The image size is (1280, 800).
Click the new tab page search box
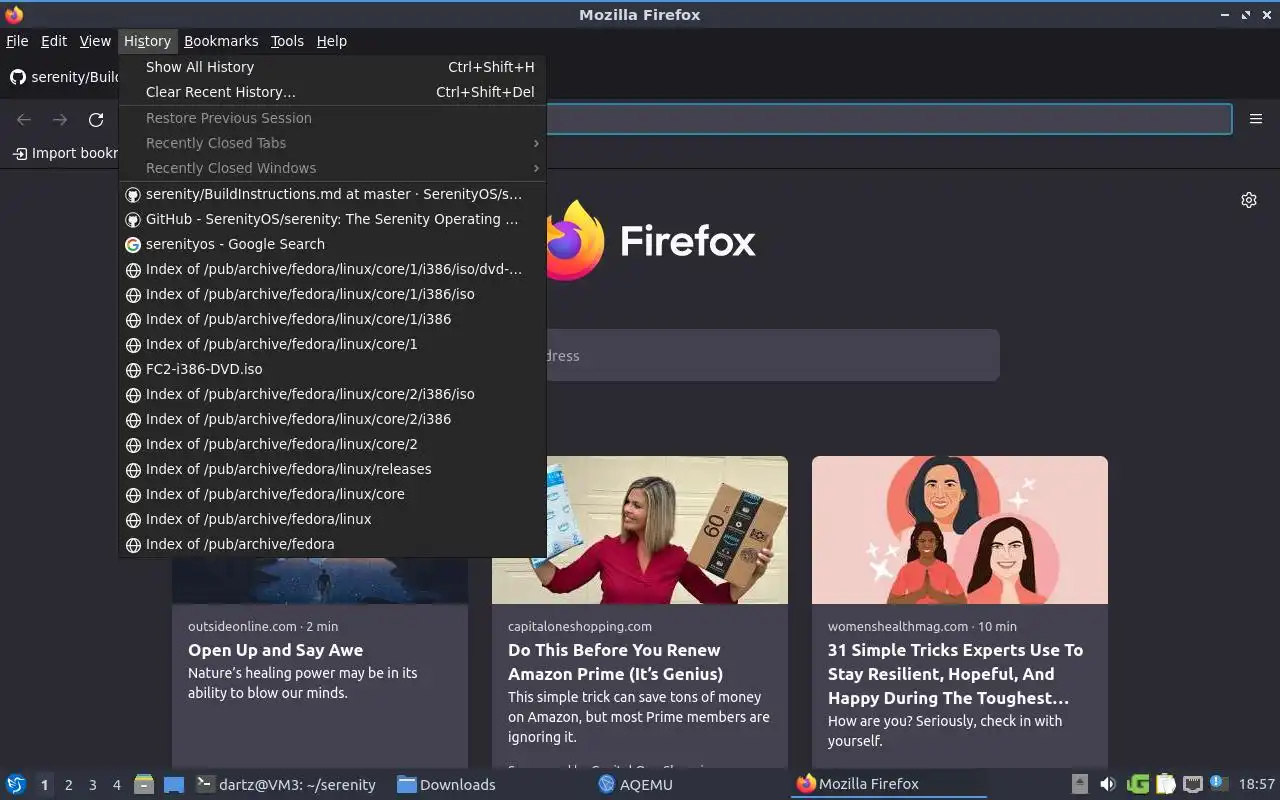[x=772, y=355]
